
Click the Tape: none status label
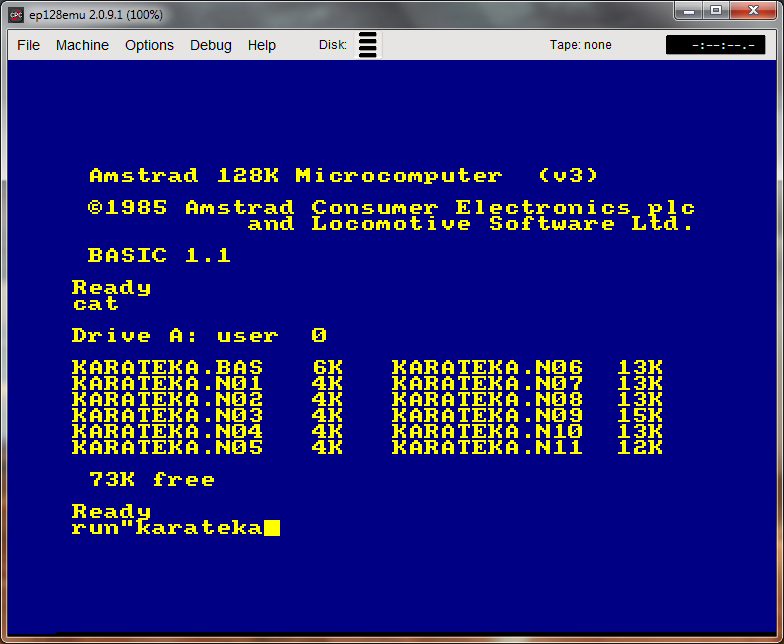pyautogui.click(x=580, y=44)
